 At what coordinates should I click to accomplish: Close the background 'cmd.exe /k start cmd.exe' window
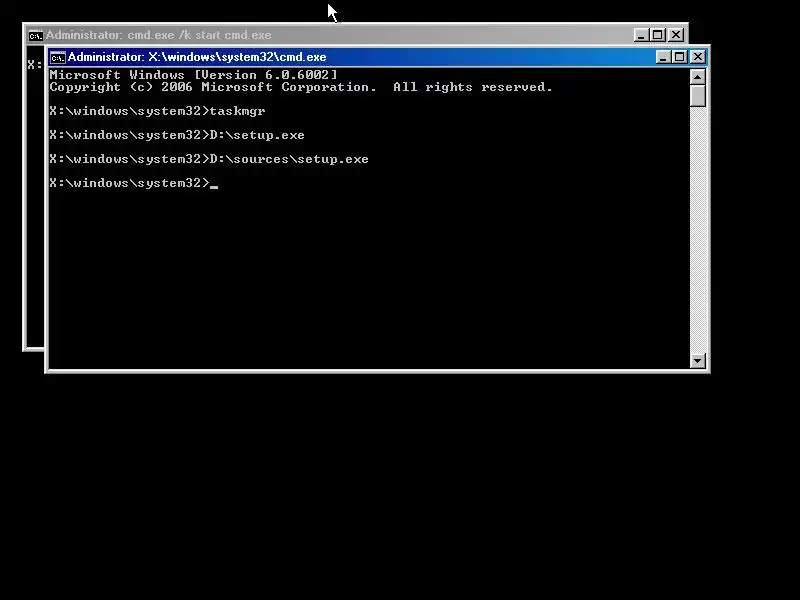click(676, 35)
